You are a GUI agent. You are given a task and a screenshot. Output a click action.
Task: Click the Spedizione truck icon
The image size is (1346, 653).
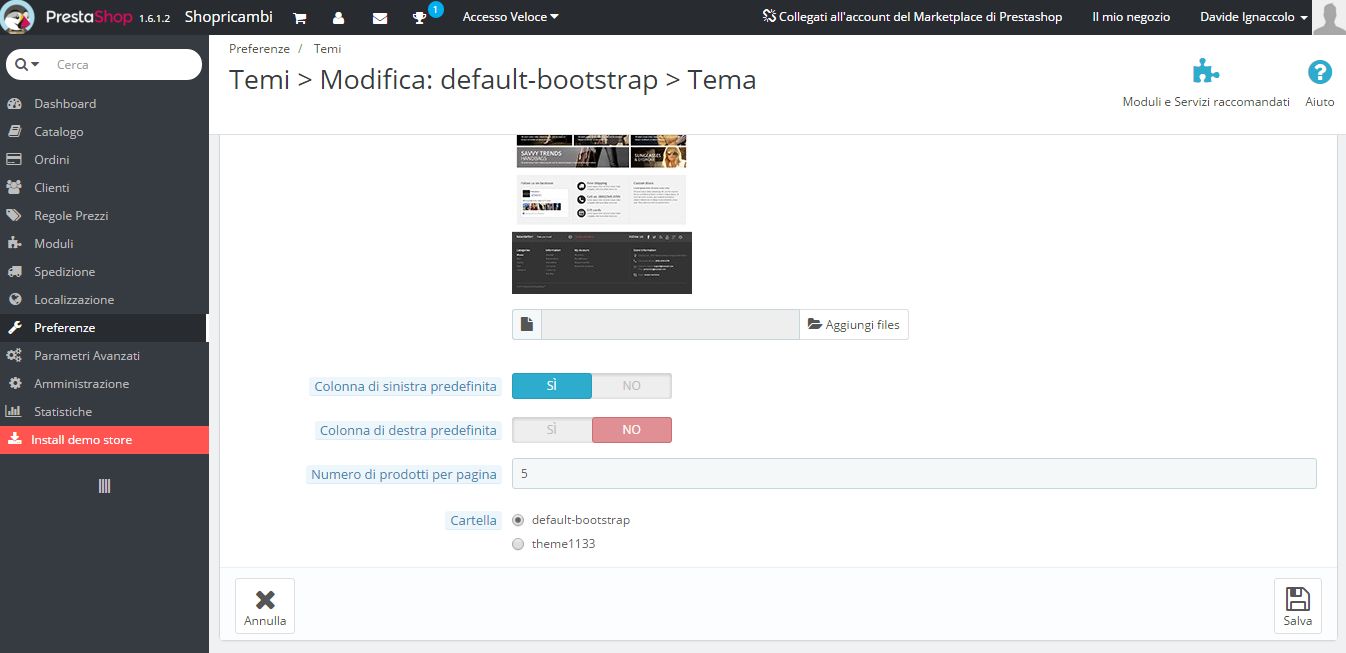point(15,272)
